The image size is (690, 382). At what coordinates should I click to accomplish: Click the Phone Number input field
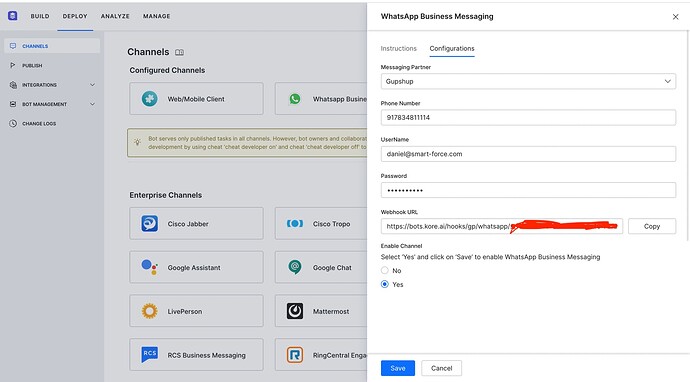click(x=528, y=118)
